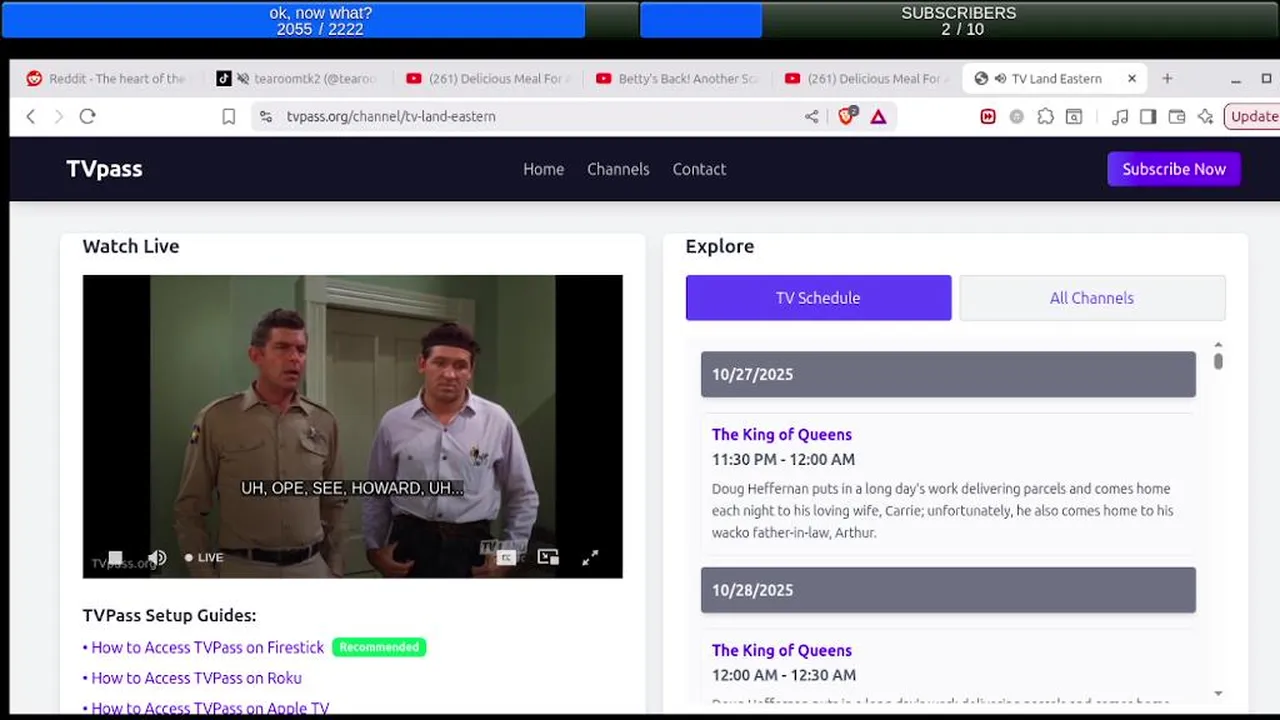Image resolution: width=1280 pixels, height=720 pixels.
Task: Switch to the Reddit tab
Action: [107, 79]
